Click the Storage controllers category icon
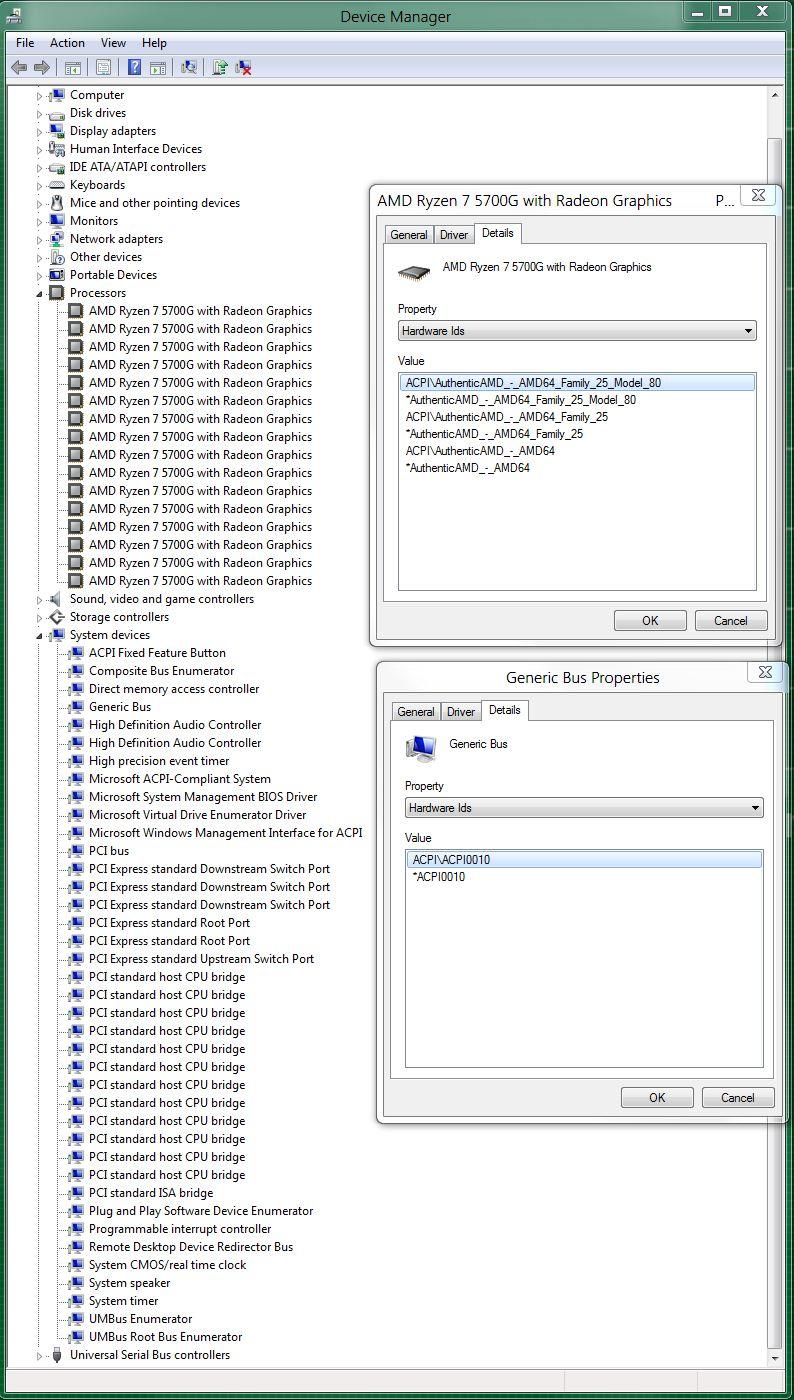794x1400 pixels. 57,617
